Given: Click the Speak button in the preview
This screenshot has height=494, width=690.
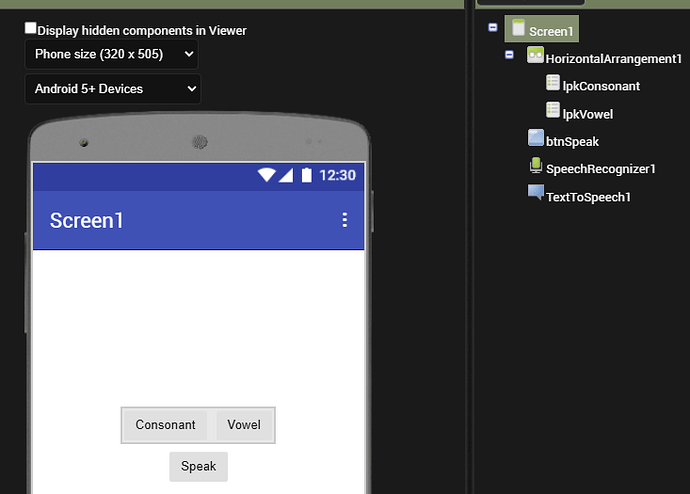Looking at the screenshot, I should 198,466.
